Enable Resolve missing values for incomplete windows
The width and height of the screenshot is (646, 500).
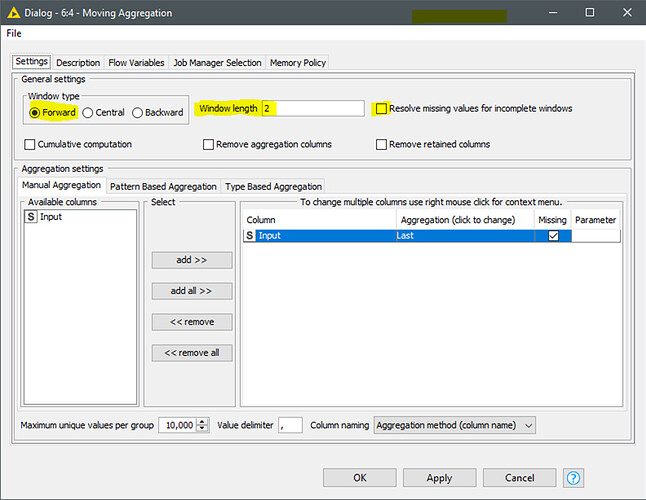coord(382,108)
